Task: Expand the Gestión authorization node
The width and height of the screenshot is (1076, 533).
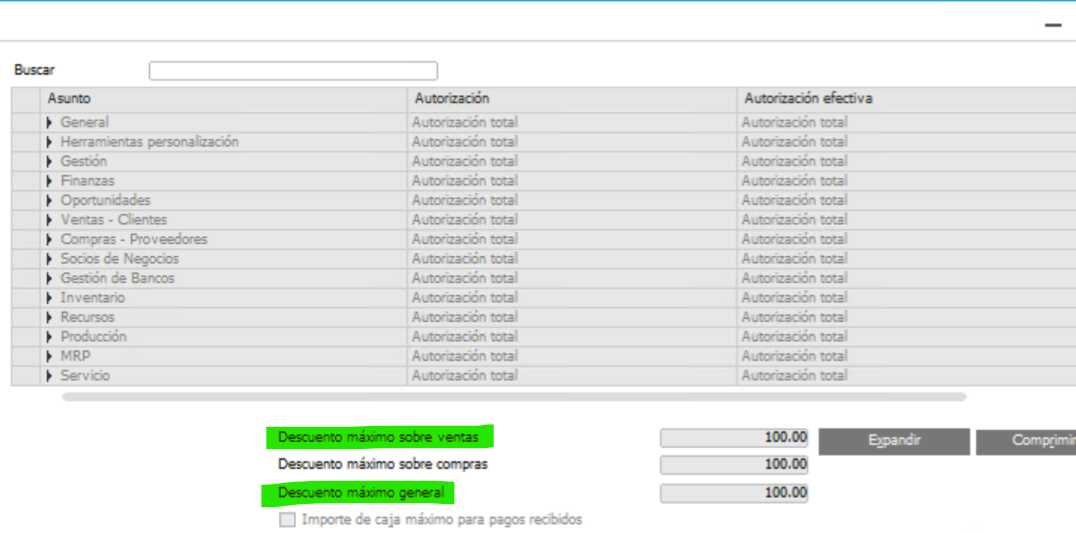Action: (50, 162)
